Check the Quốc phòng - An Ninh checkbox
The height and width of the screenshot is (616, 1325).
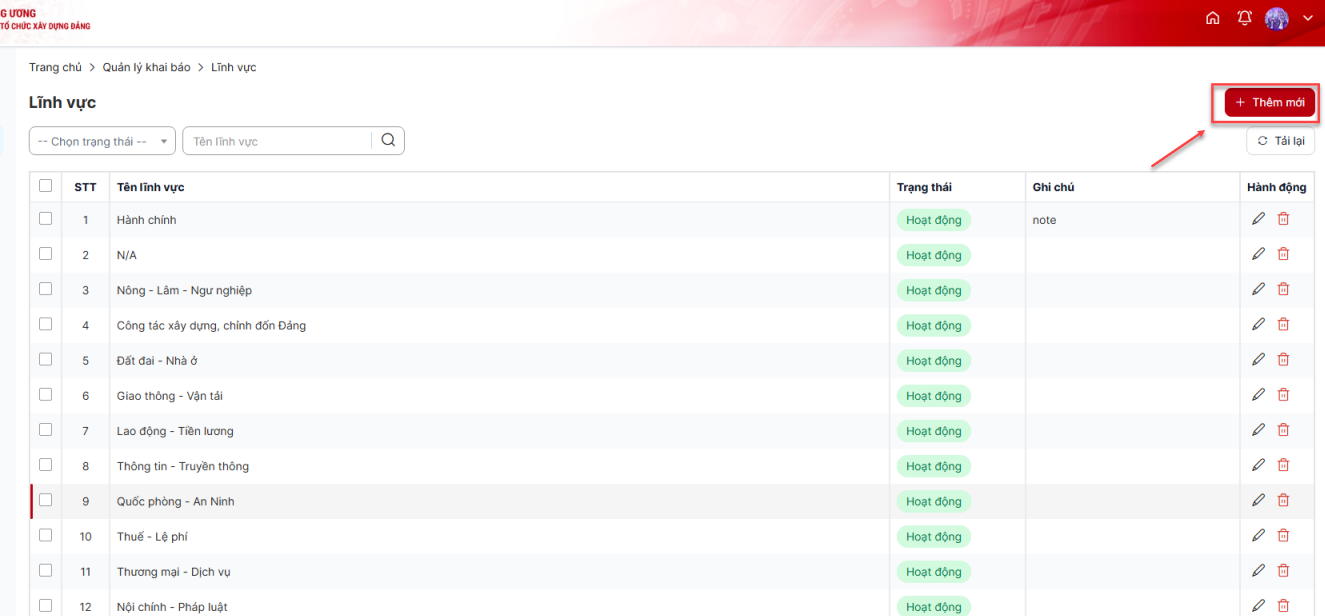click(x=45, y=500)
